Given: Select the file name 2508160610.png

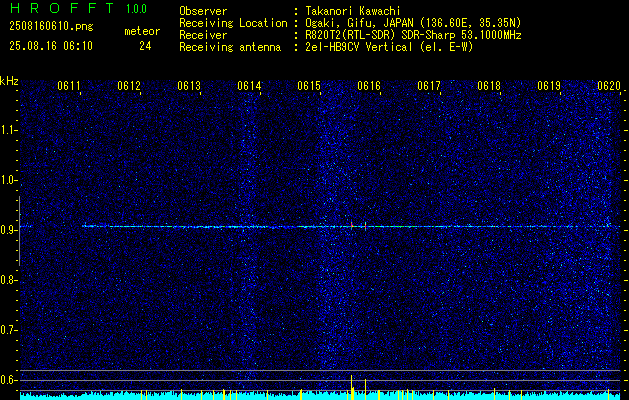Looking at the screenshot, I should pos(51,27).
